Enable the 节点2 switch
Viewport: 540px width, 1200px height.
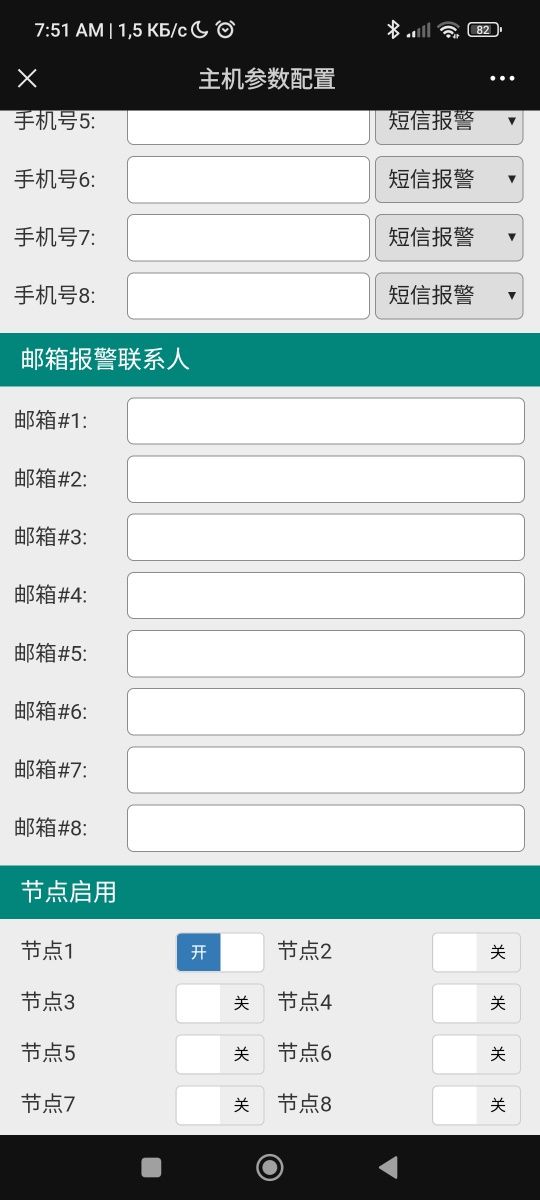click(476, 952)
